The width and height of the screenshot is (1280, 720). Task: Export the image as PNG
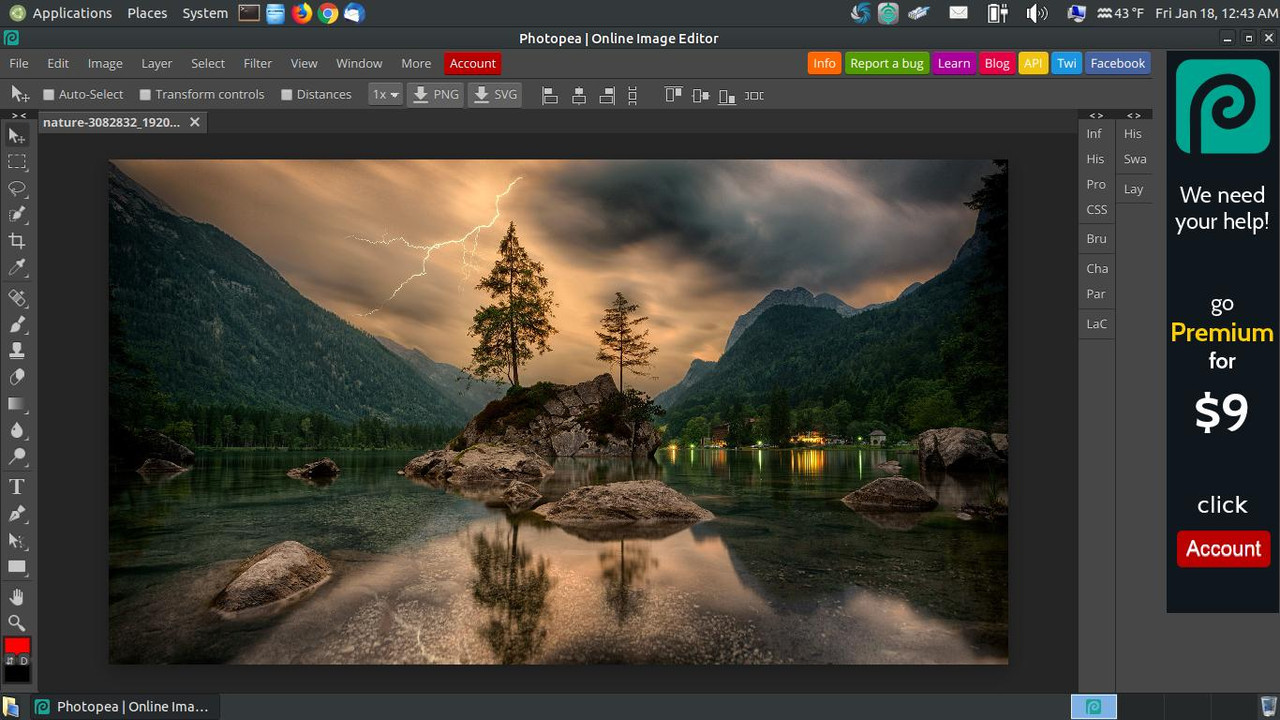pos(436,94)
